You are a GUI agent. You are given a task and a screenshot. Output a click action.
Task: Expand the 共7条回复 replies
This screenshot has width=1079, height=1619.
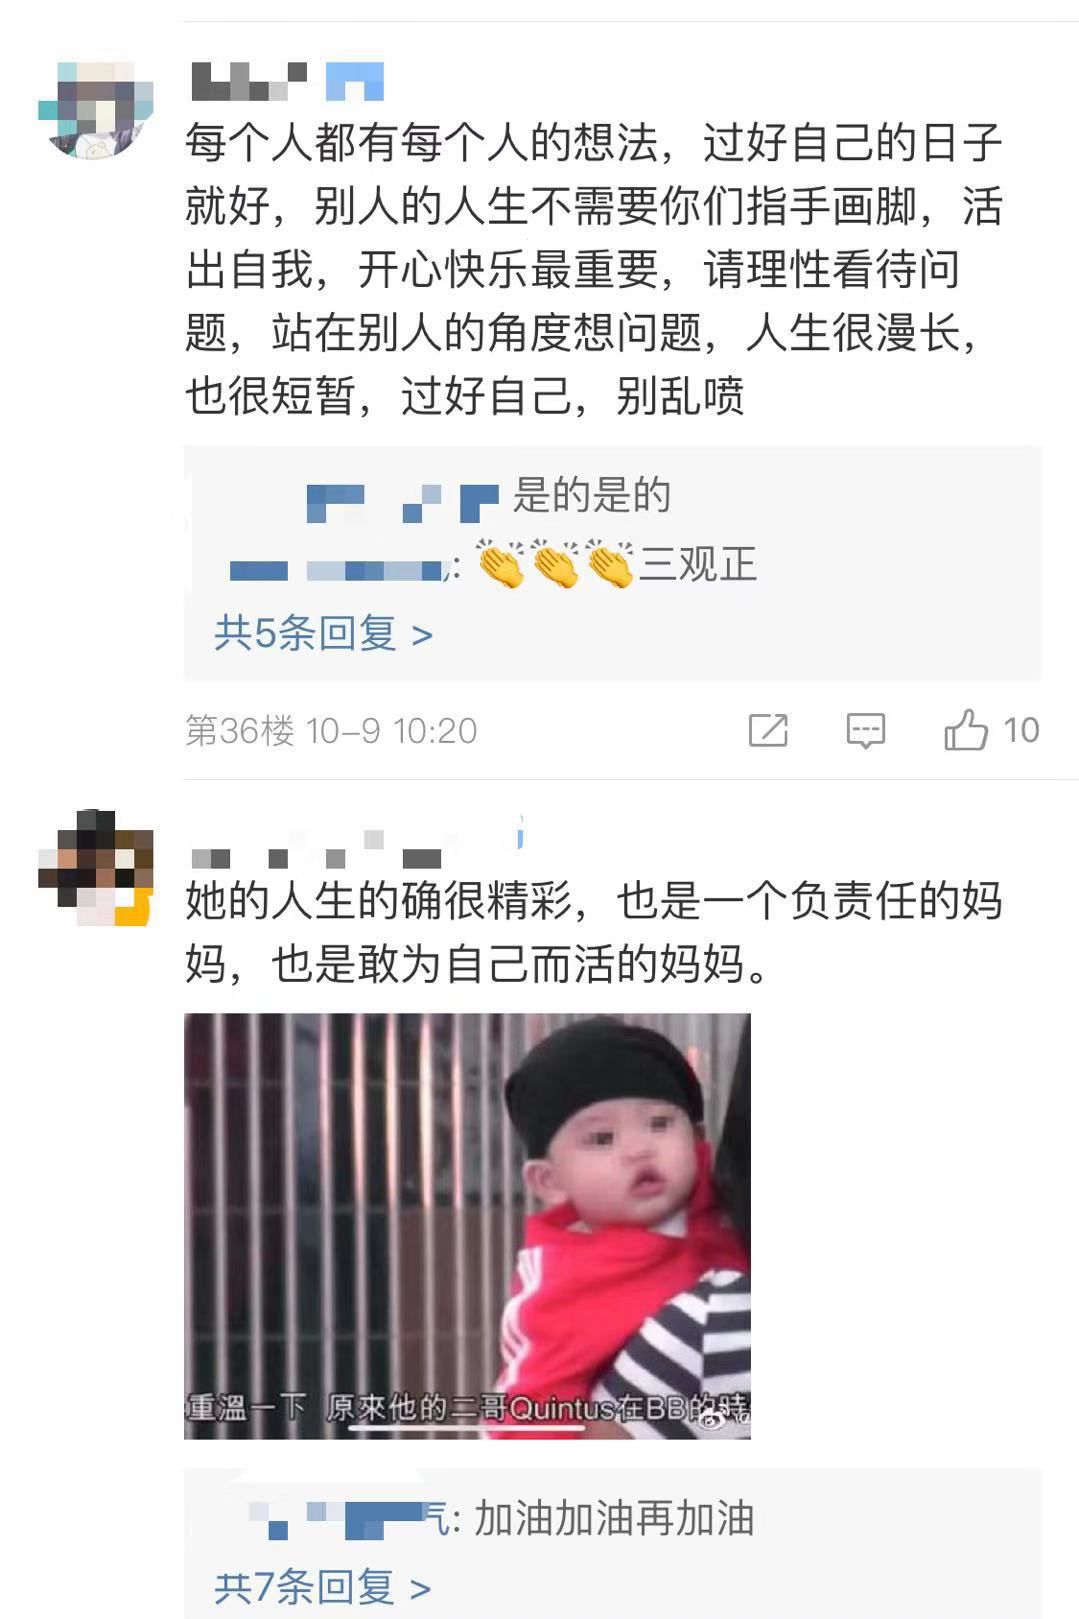point(322,1587)
